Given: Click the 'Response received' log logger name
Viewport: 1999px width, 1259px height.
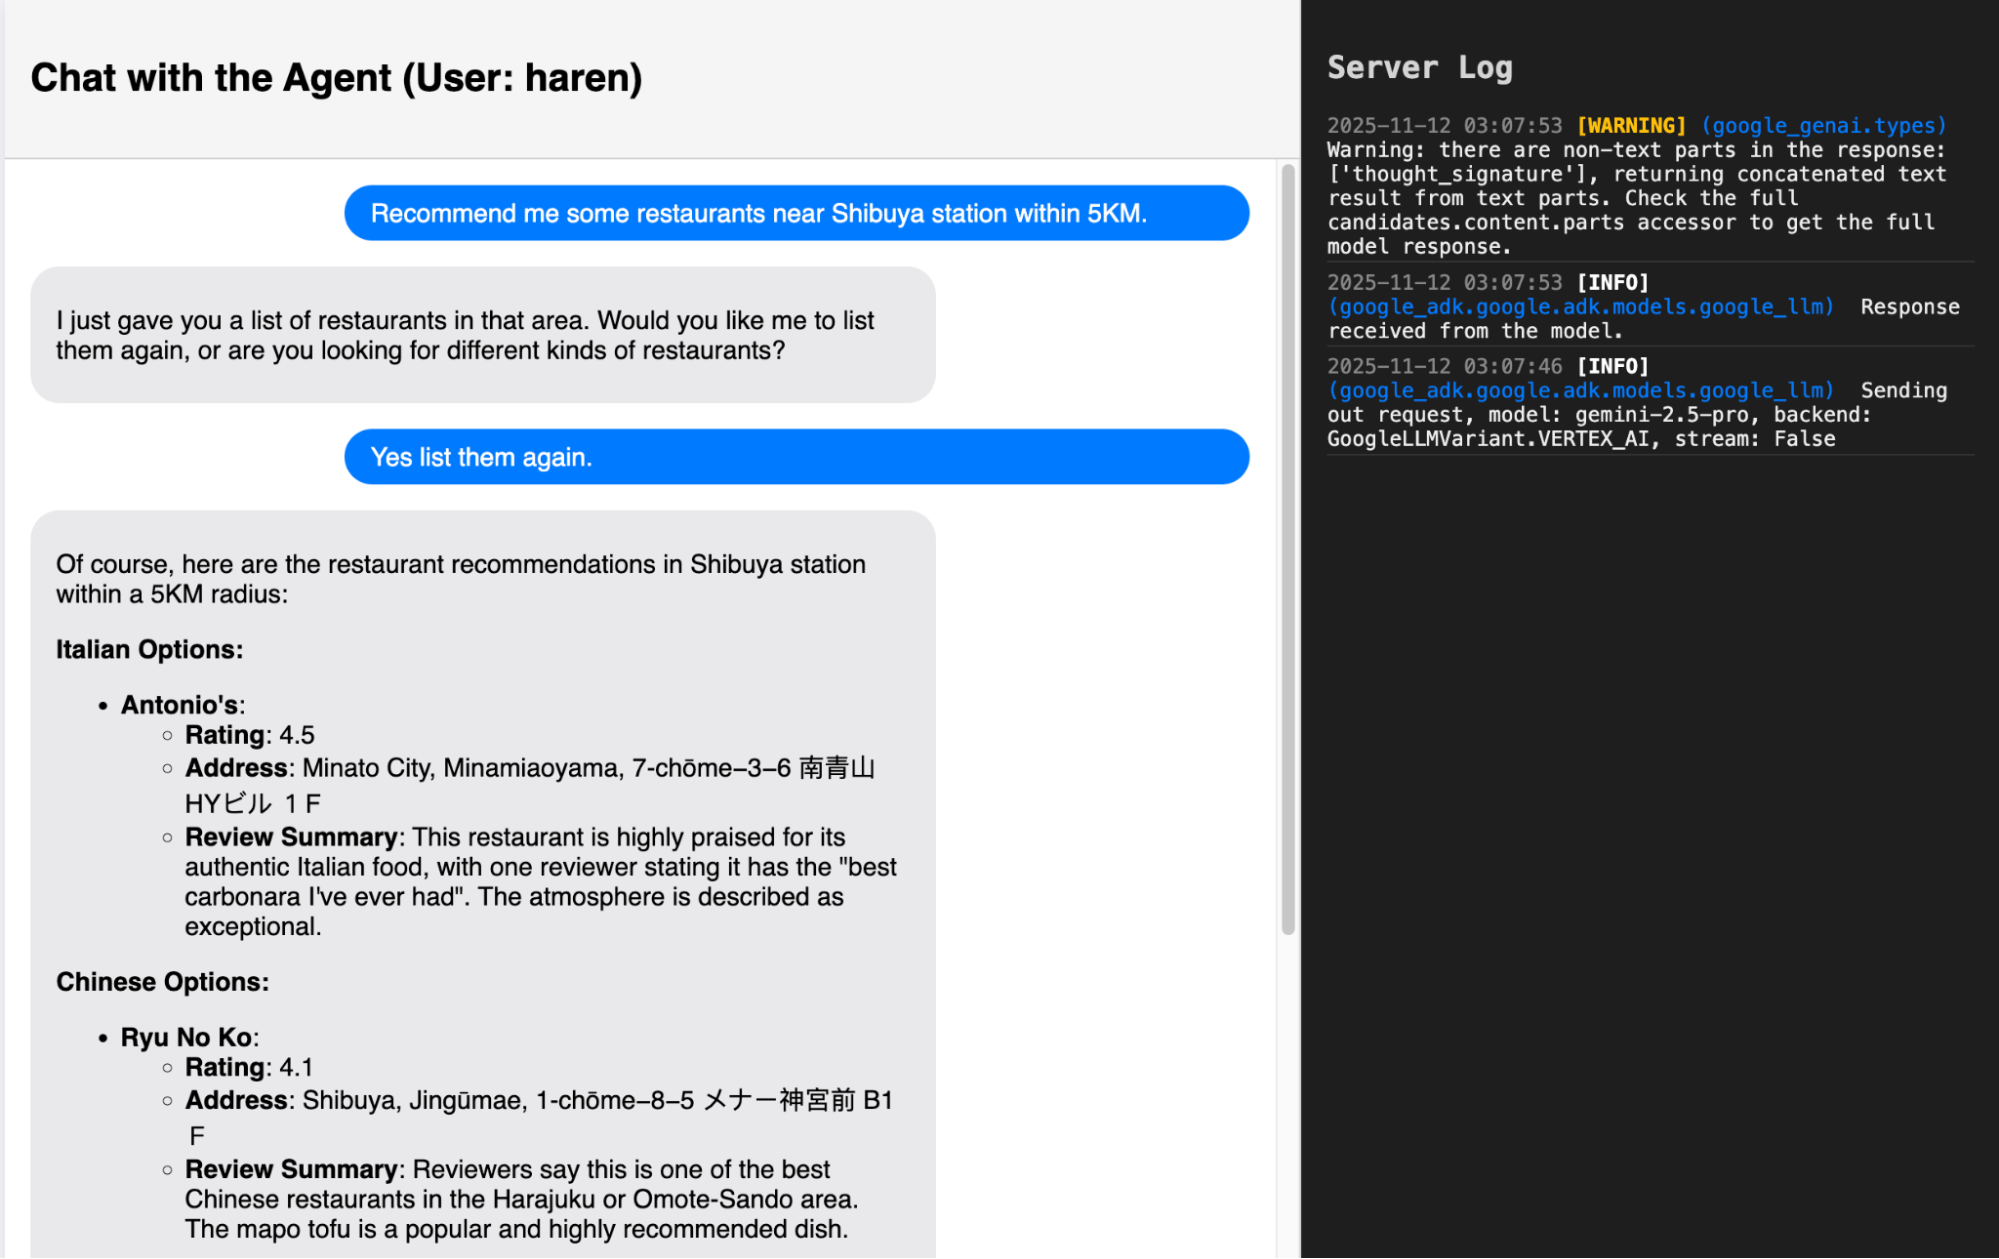Looking at the screenshot, I should coord(1581,307).
